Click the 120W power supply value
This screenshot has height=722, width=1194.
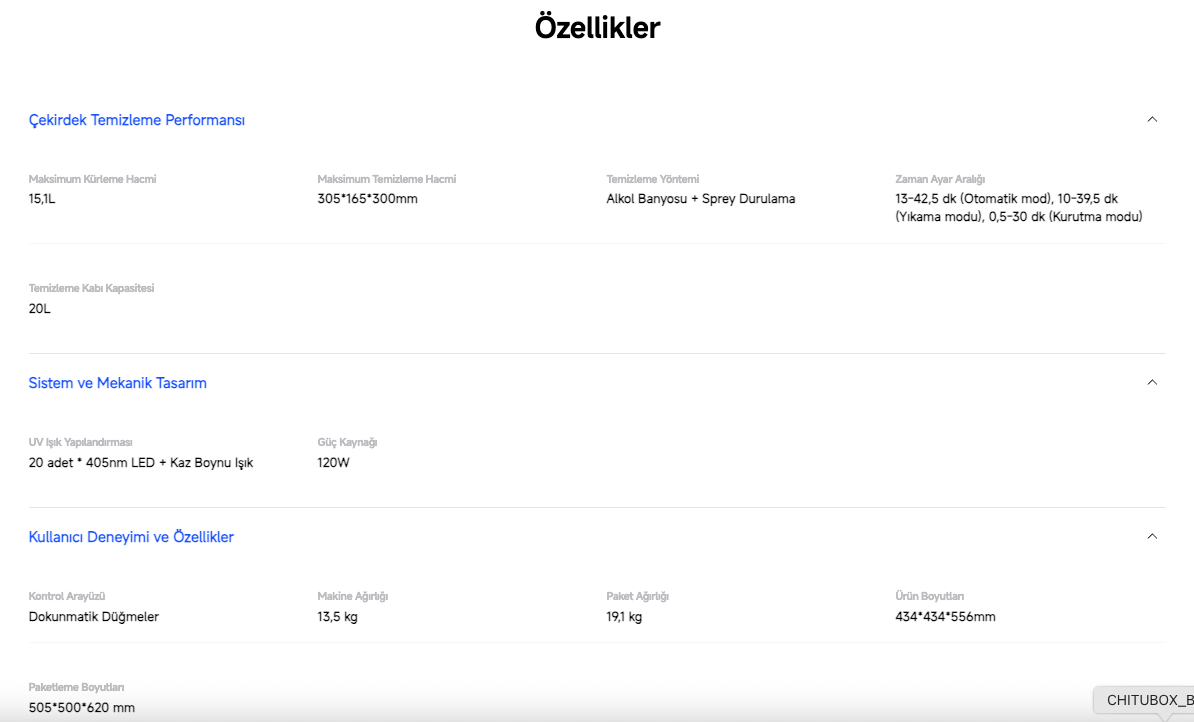pos(333,463)
